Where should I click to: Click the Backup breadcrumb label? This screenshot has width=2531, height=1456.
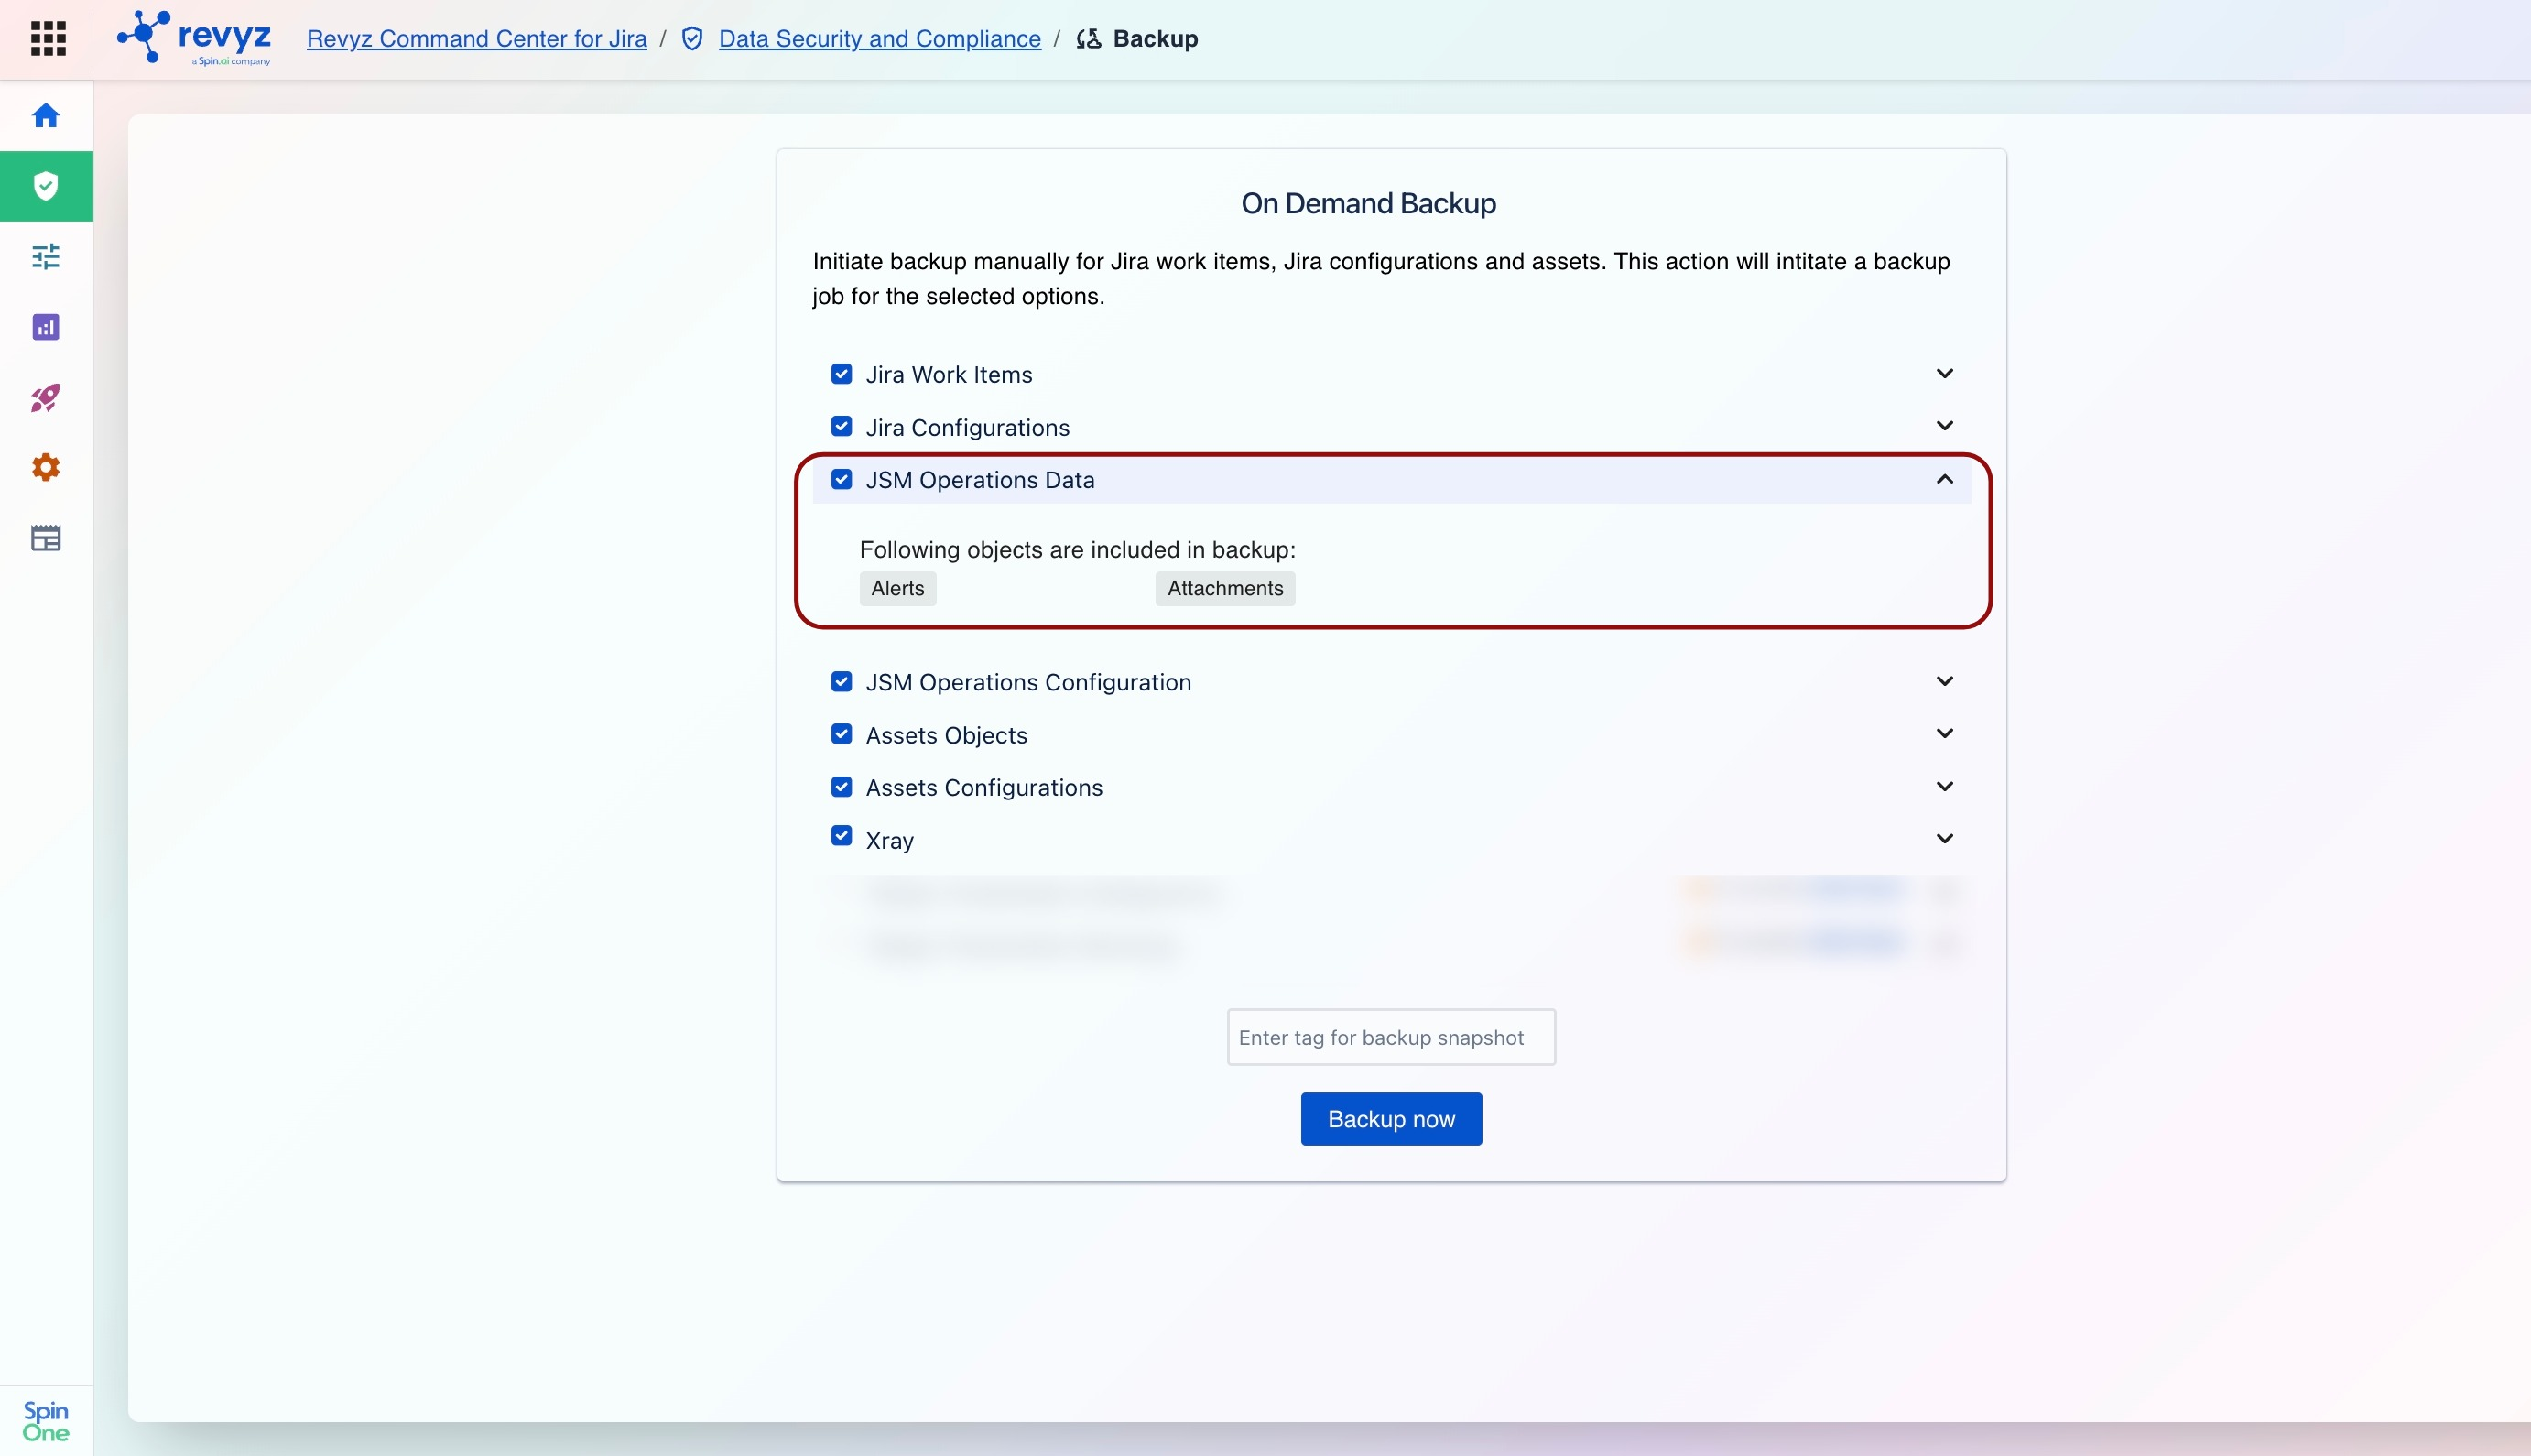[1155, 39]
